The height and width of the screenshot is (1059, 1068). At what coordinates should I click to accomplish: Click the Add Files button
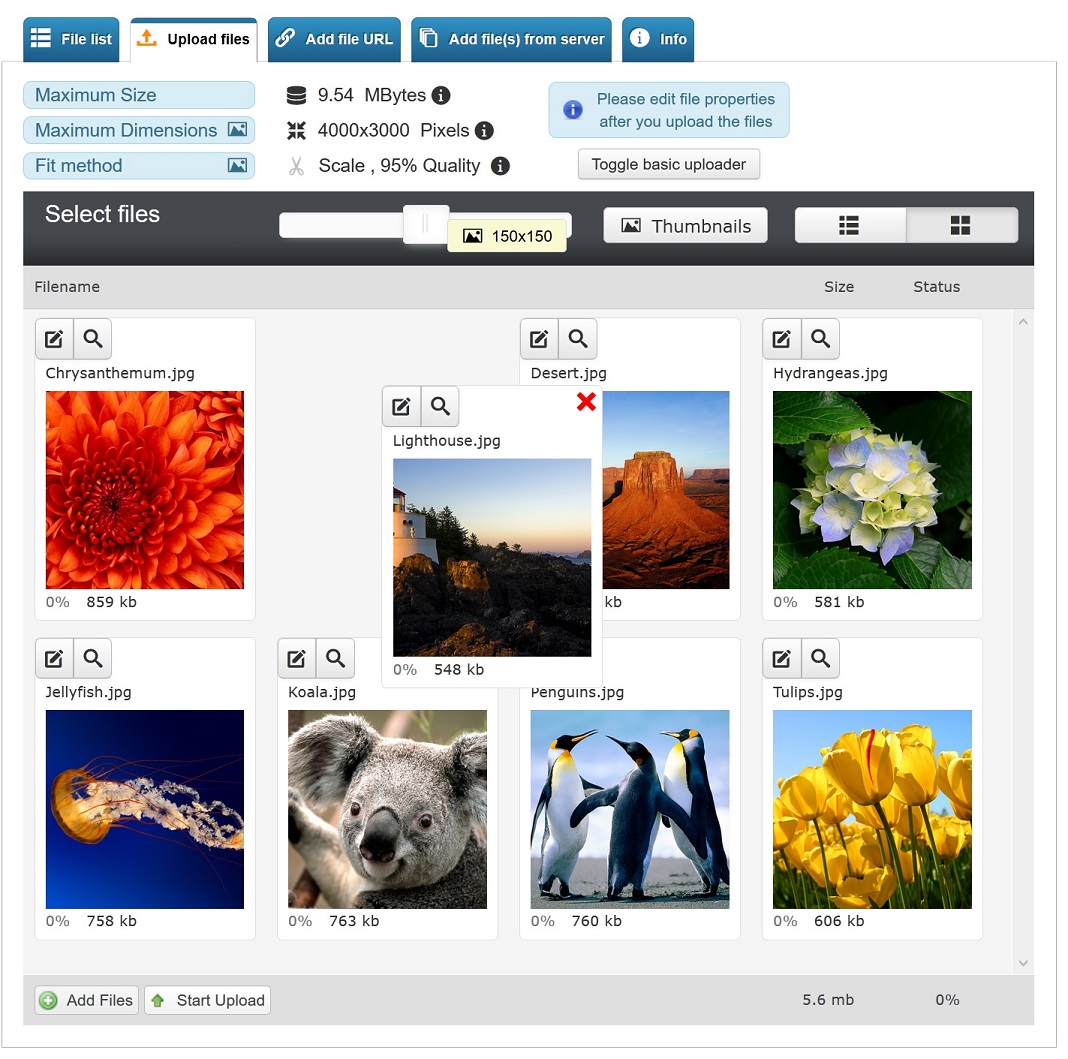(x=86, y=1000)
